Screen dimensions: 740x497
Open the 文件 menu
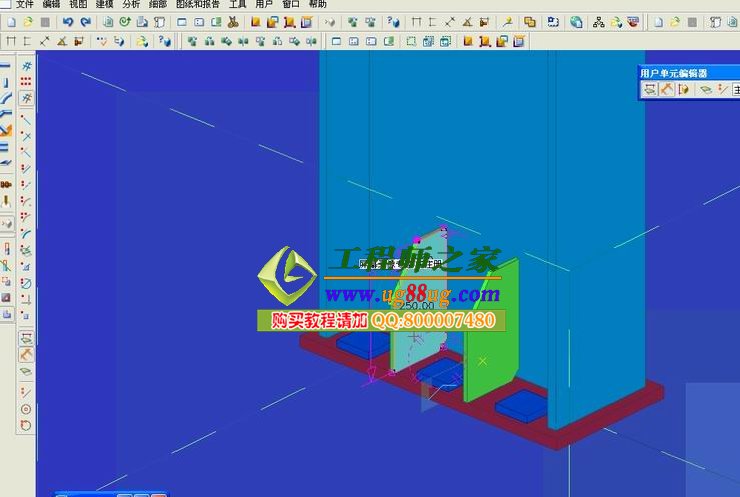[x=25, y=5]
